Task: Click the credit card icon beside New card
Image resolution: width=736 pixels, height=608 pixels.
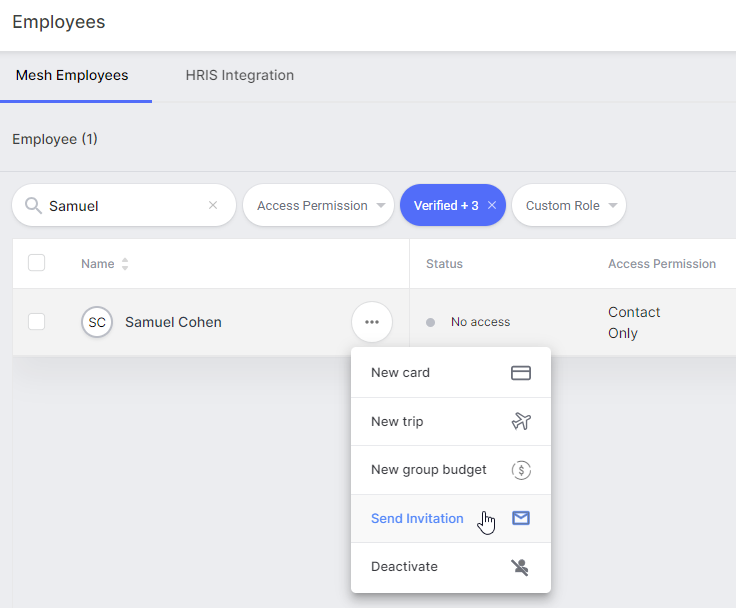Action: click(521, 373)
